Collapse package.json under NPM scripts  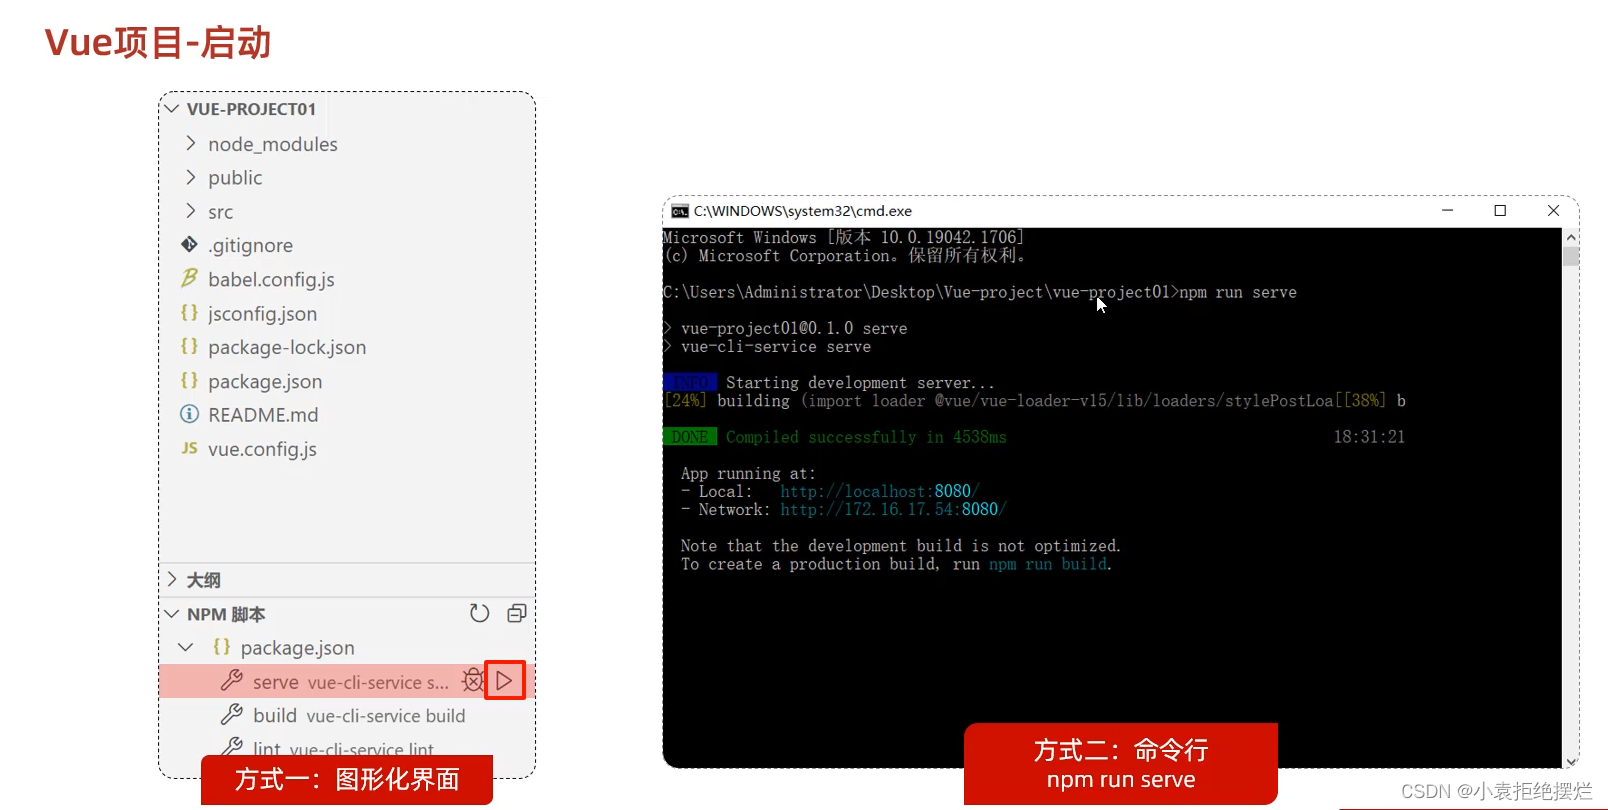186,647
